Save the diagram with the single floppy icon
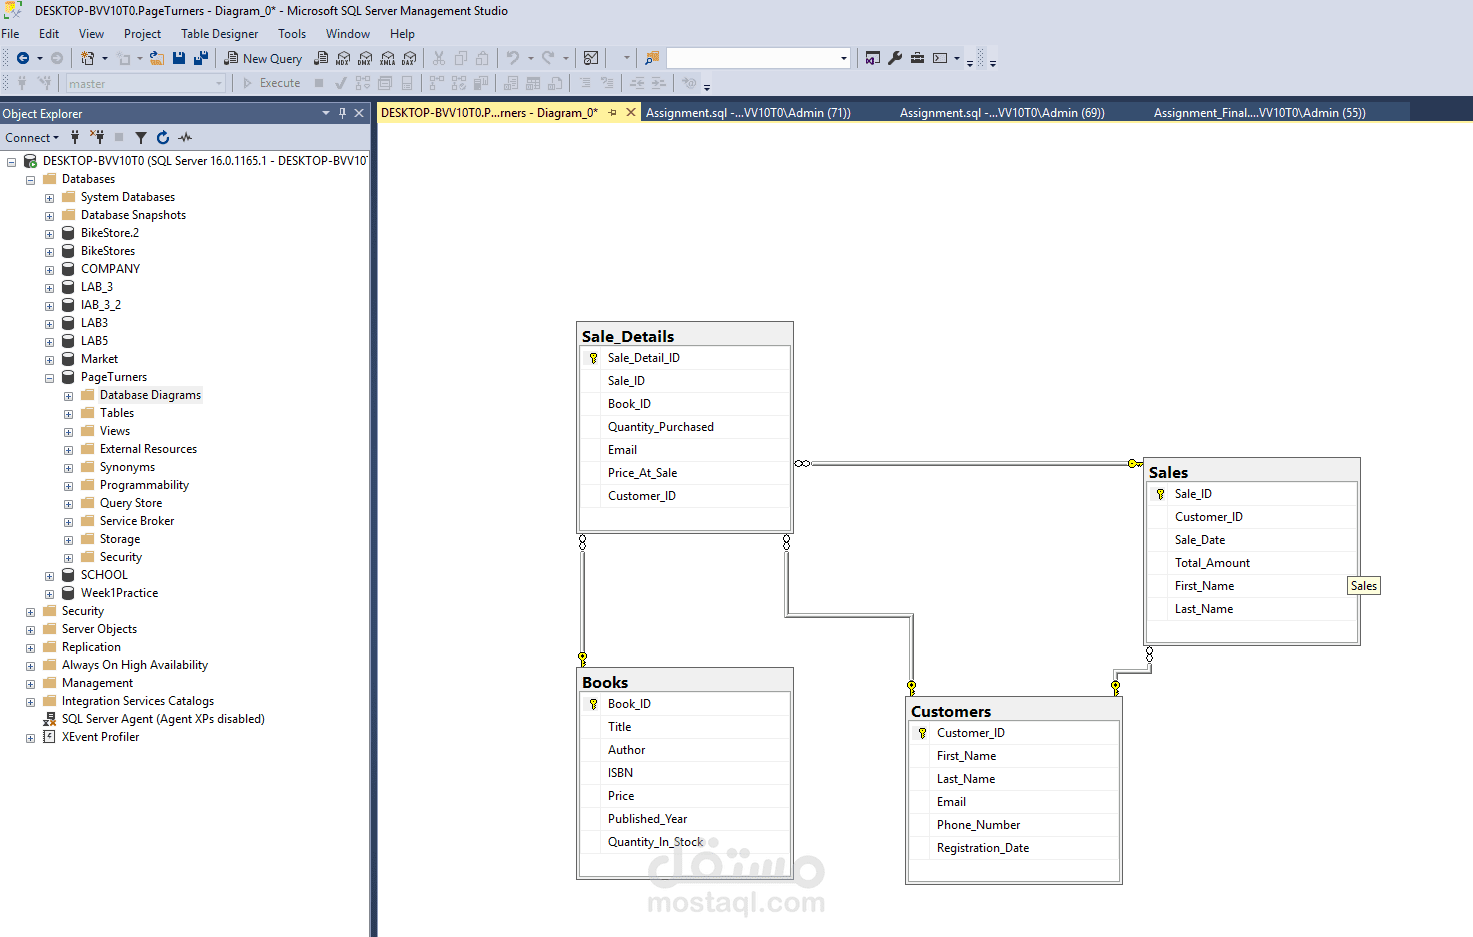1473x937 pixels. tap(179, 58)
